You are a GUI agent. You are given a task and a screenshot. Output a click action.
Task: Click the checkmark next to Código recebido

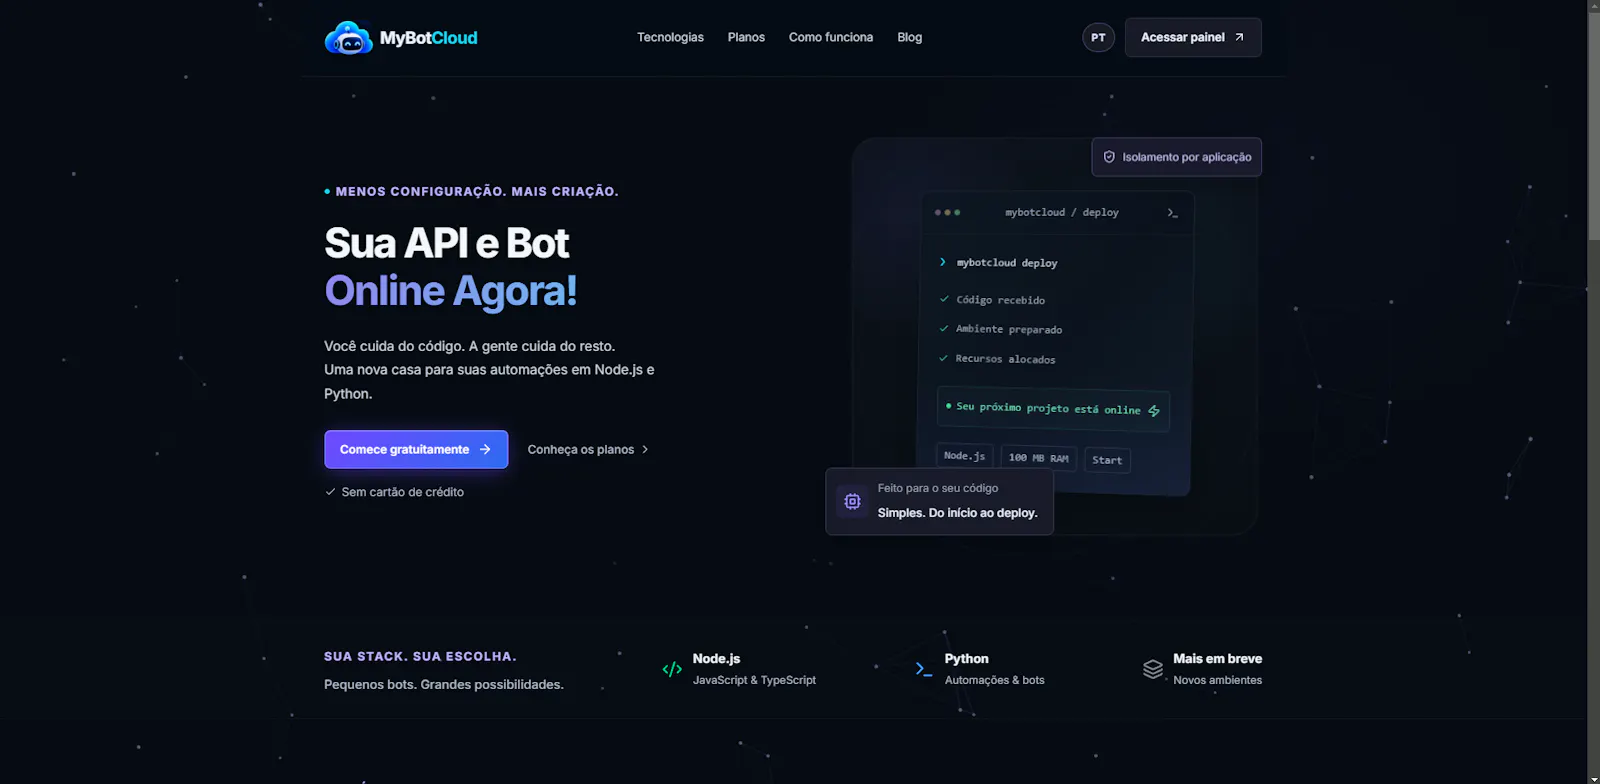point(944,299)
